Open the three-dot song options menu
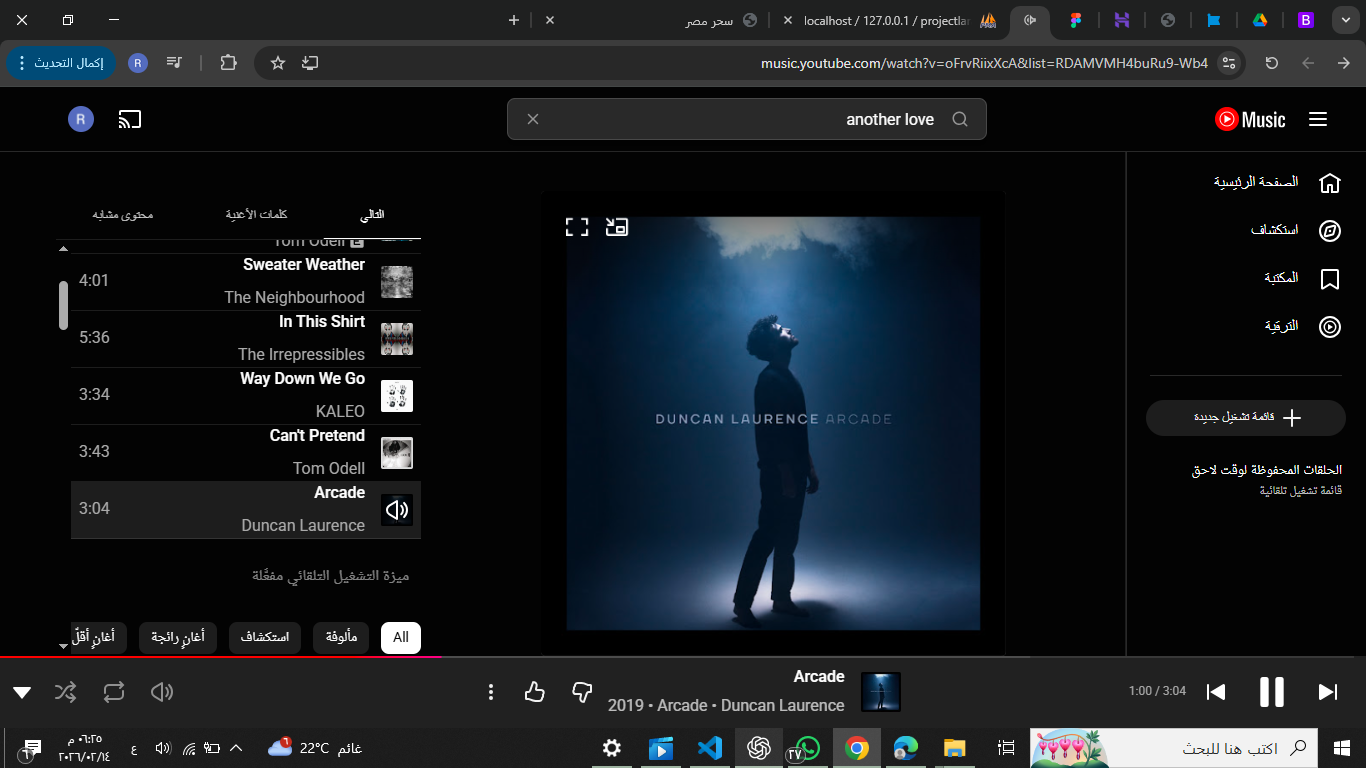1366x768 pixels. click(490, 692)
